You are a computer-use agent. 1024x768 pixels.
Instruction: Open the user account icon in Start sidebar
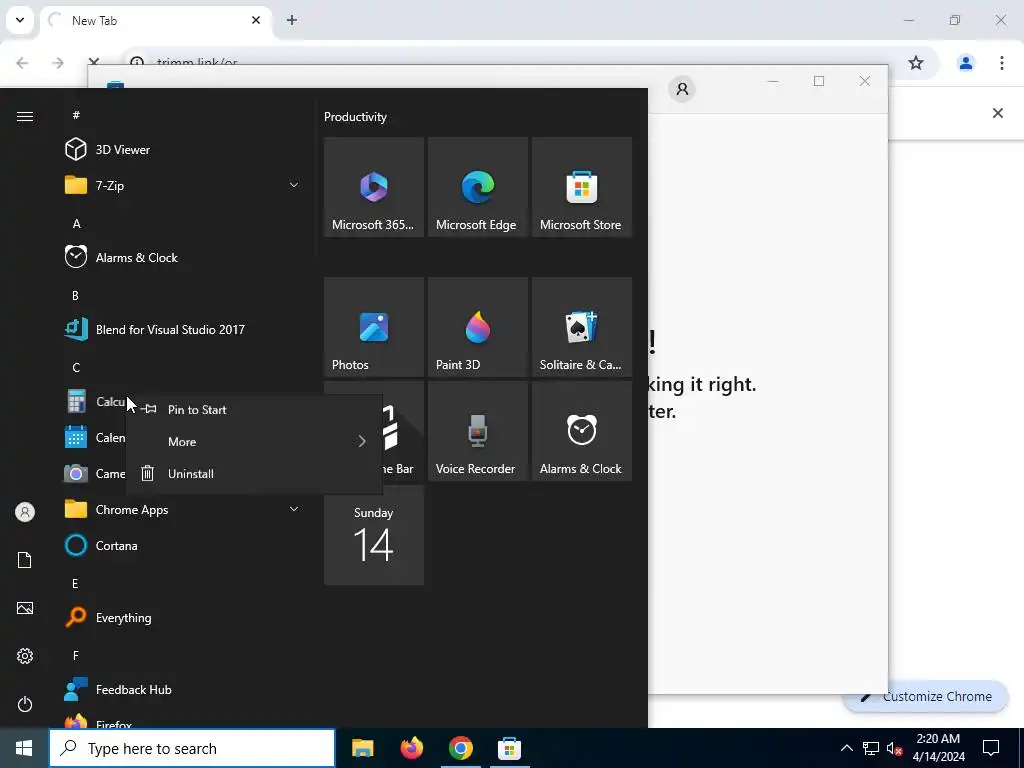tap(25, 512)
